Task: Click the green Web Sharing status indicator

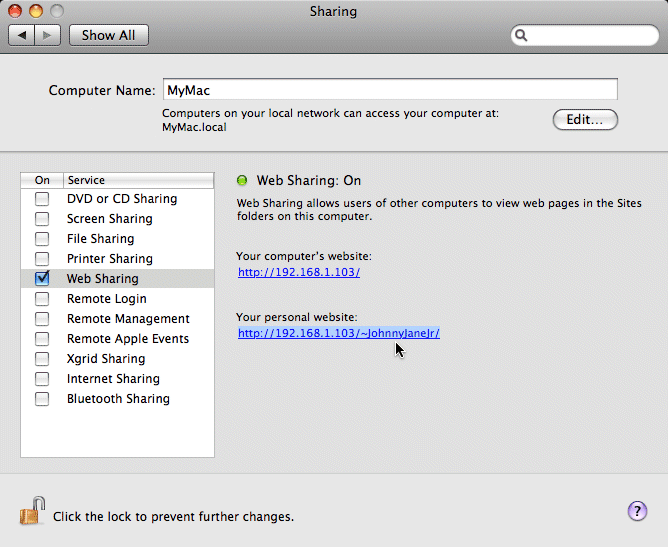Action: (x=242, y=181)
